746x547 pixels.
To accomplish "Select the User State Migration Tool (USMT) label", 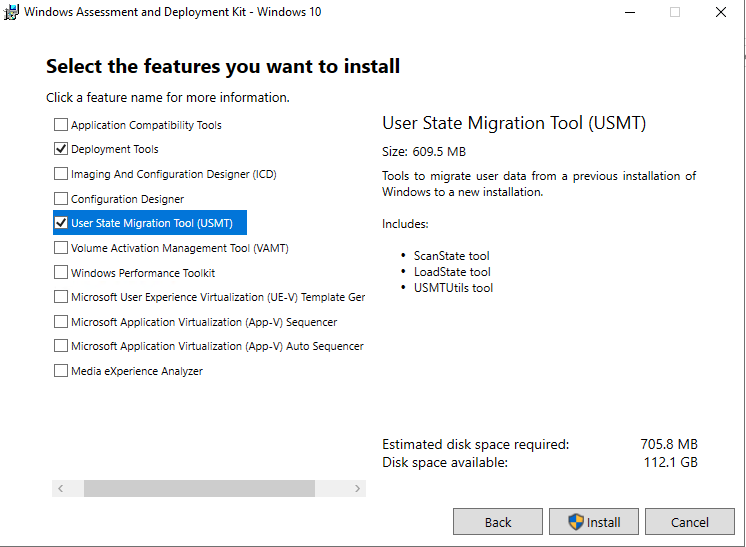I will pyautogui.click(x=152, y=223).
